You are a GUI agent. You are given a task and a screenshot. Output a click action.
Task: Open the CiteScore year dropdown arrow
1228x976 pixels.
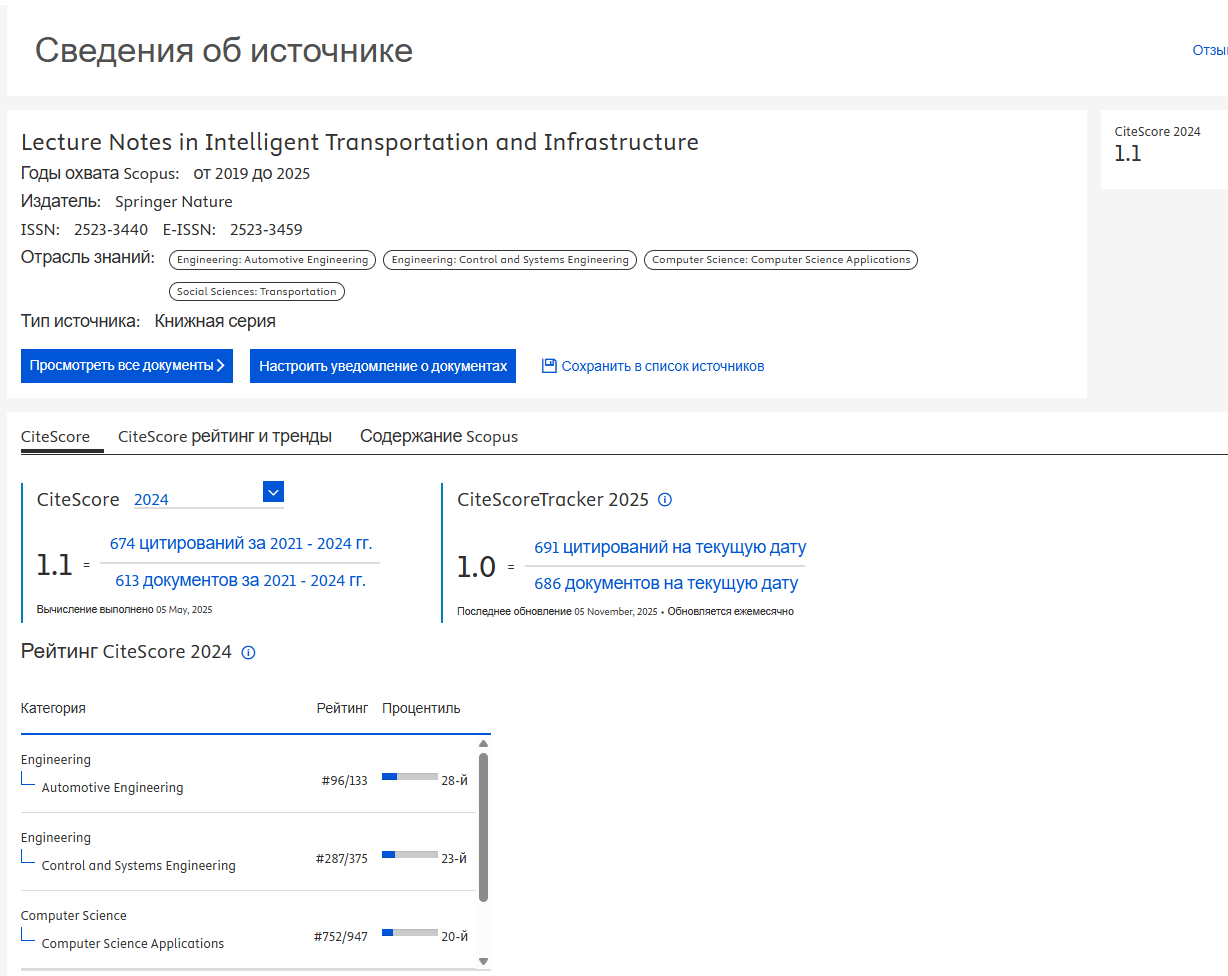pyautogui.click(x=273, y=491)
